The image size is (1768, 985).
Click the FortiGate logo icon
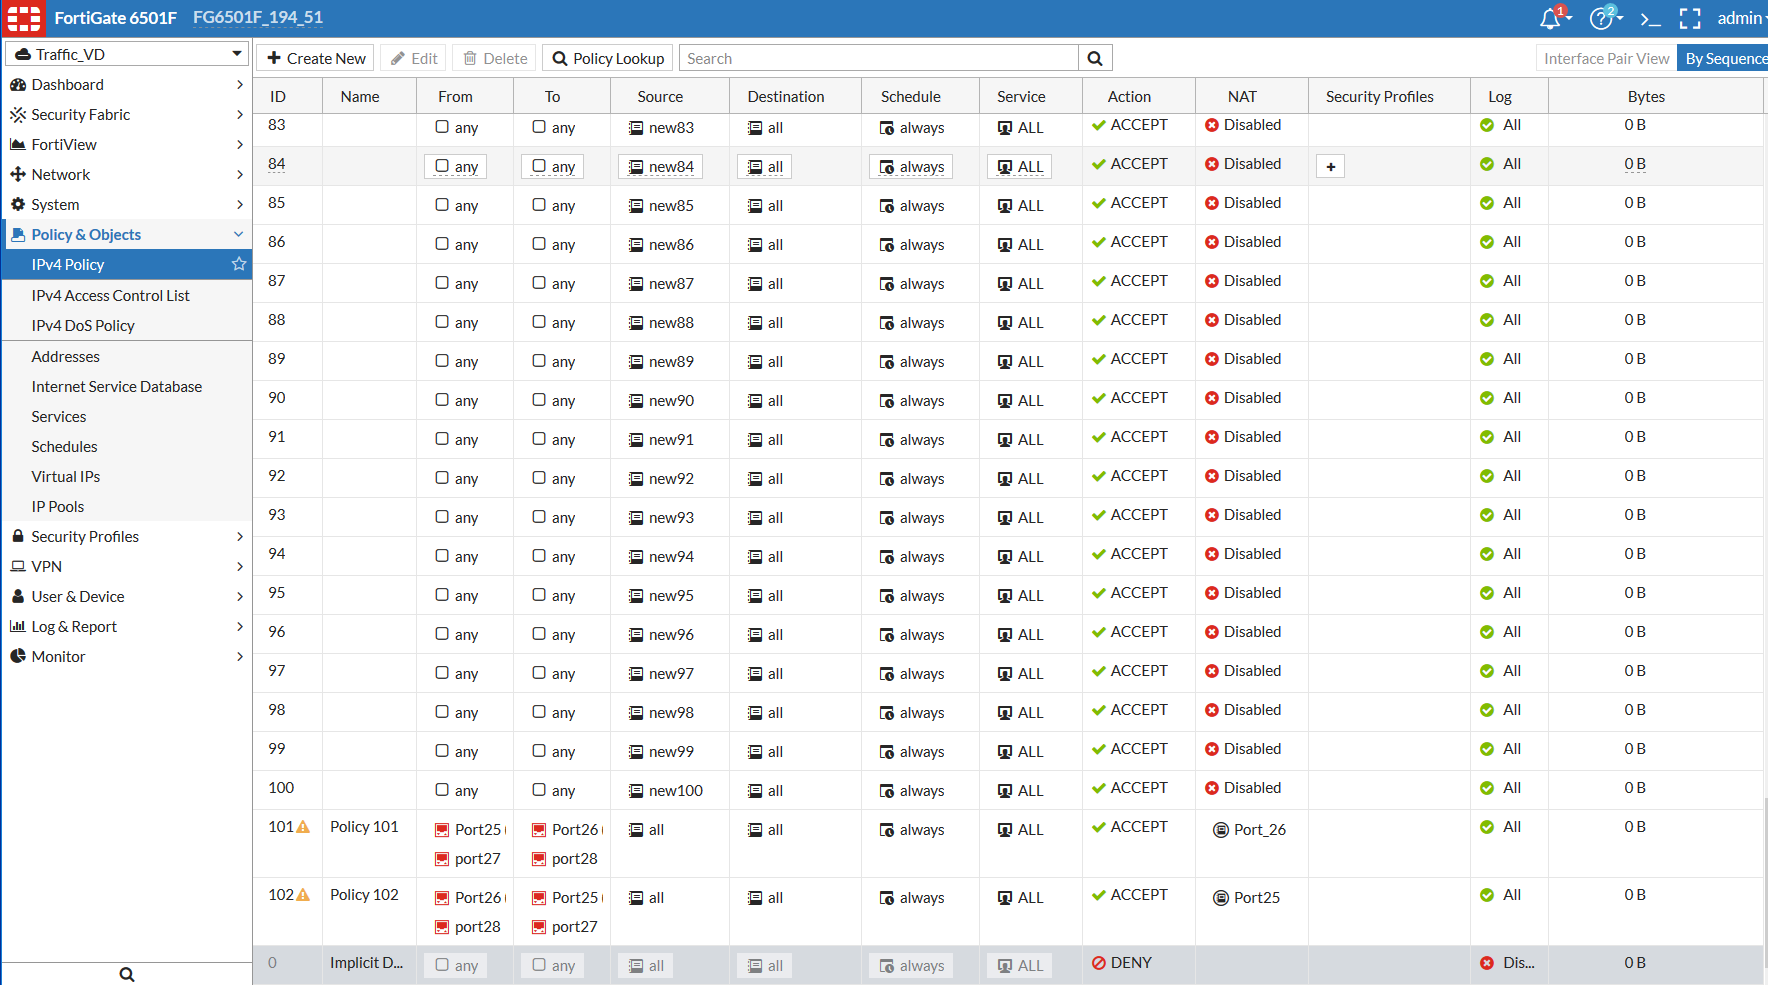[24, 18]
